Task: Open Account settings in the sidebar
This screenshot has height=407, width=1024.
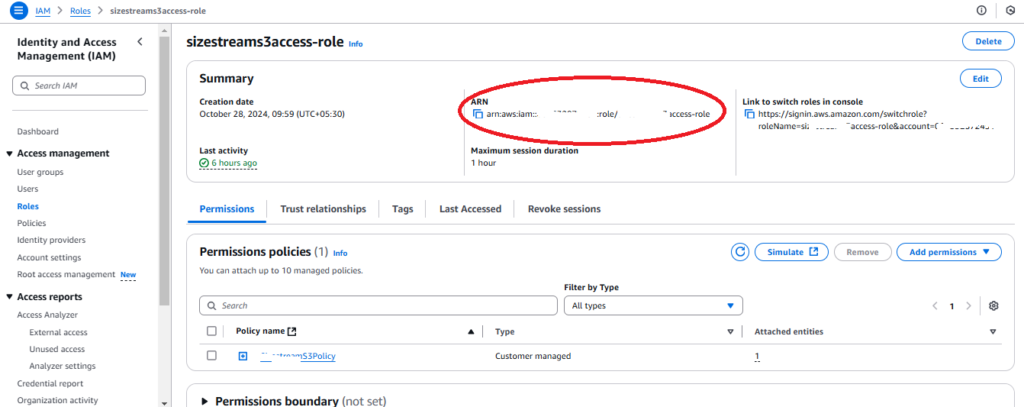Action: [49, 257]
